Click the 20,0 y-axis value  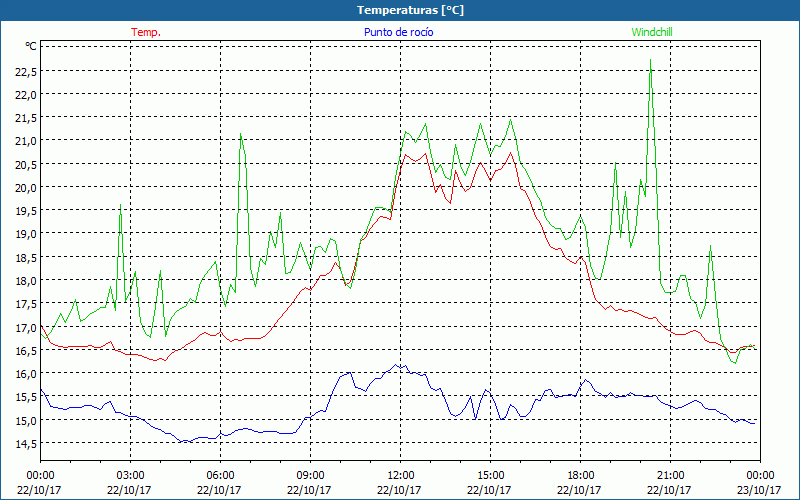click(x=26, y=188)
